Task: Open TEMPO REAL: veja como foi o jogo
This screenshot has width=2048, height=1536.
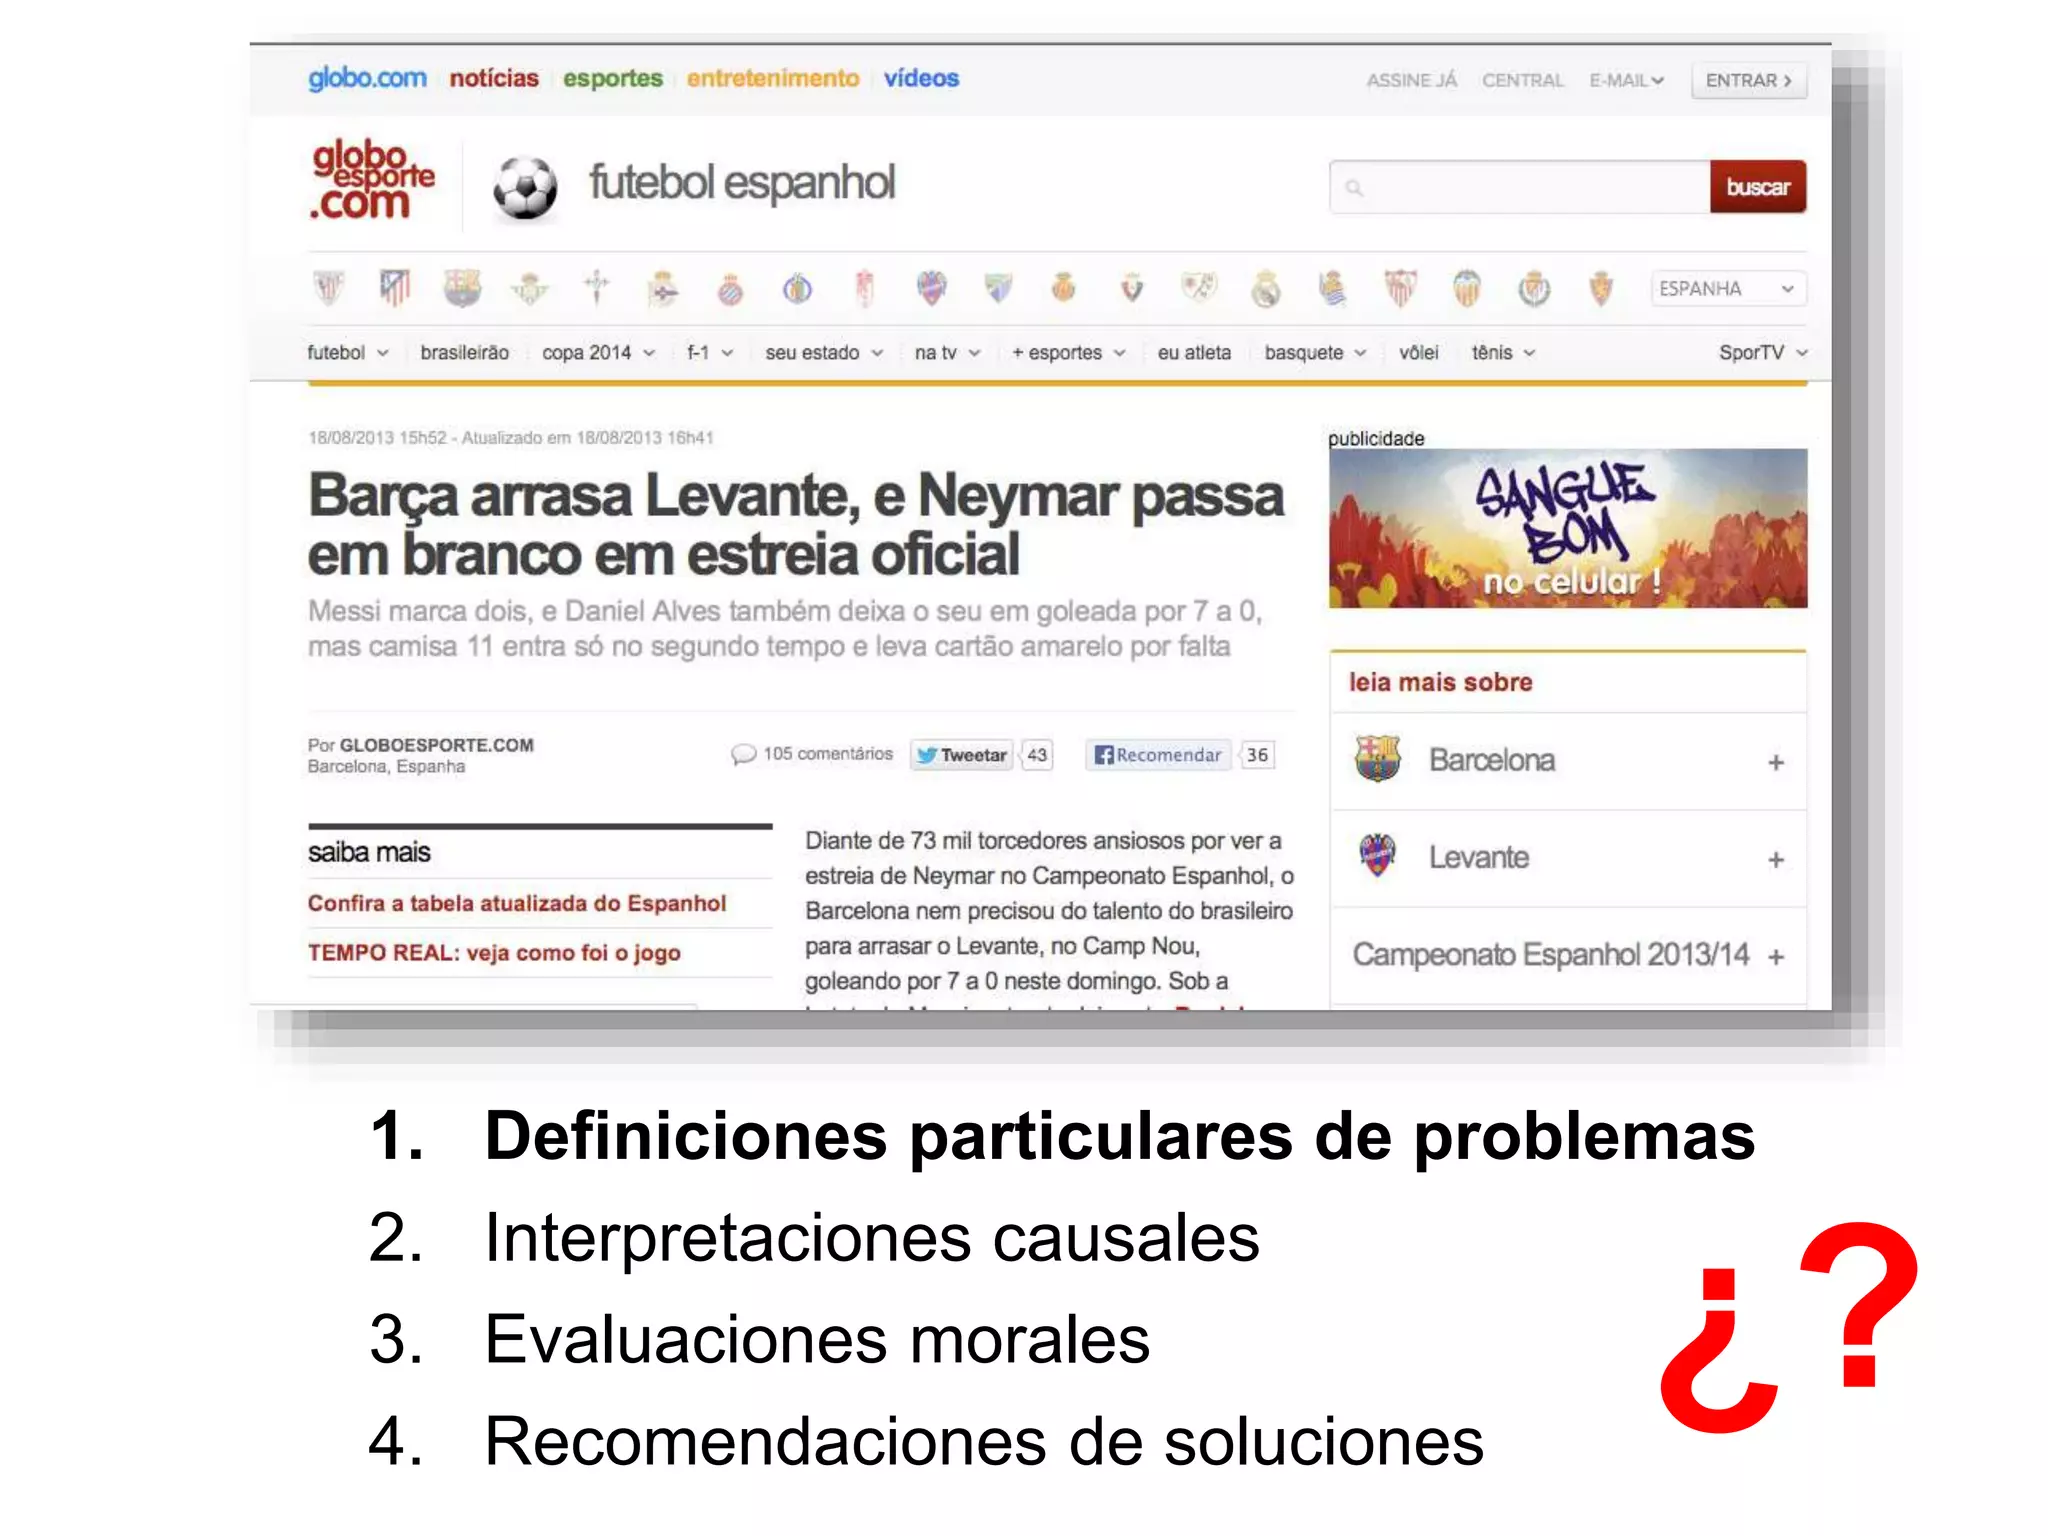Action: click(x=494, y=953)
